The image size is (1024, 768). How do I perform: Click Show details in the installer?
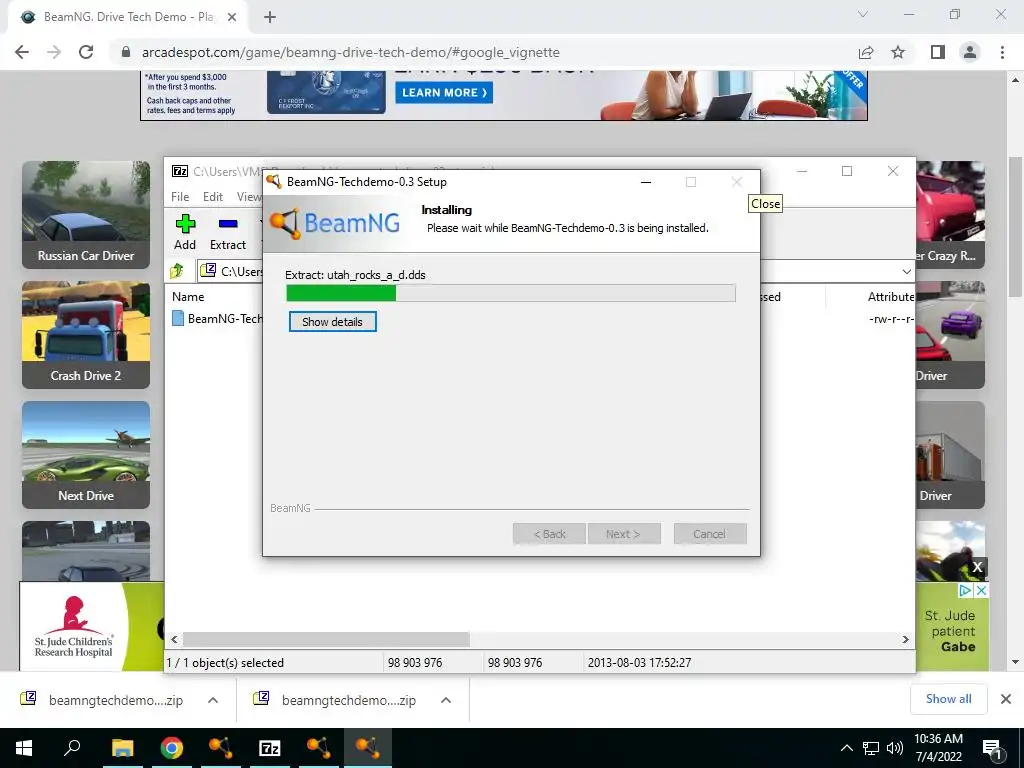[332, 322]
